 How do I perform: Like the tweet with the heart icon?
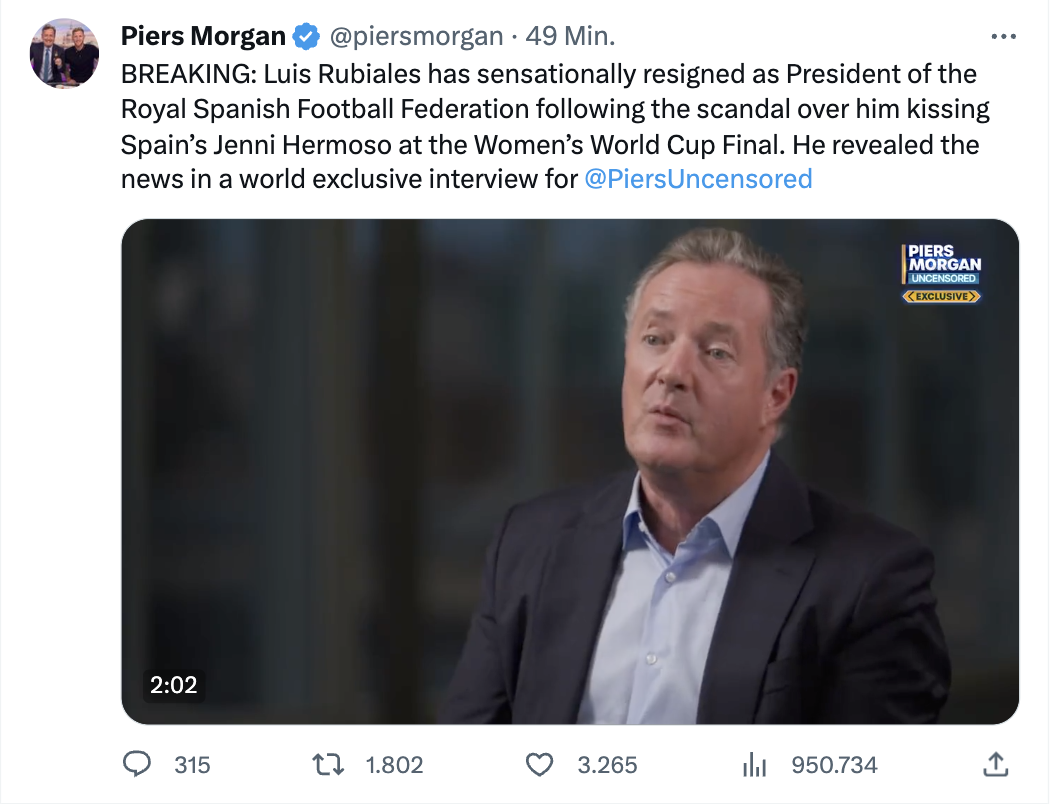coord(540,765)
